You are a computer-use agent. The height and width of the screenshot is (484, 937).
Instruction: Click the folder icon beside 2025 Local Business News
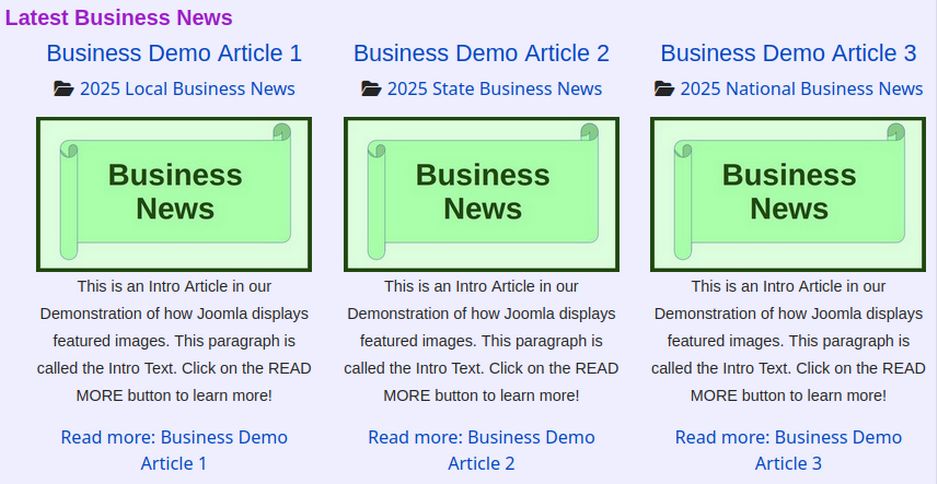tap(63, 89)
